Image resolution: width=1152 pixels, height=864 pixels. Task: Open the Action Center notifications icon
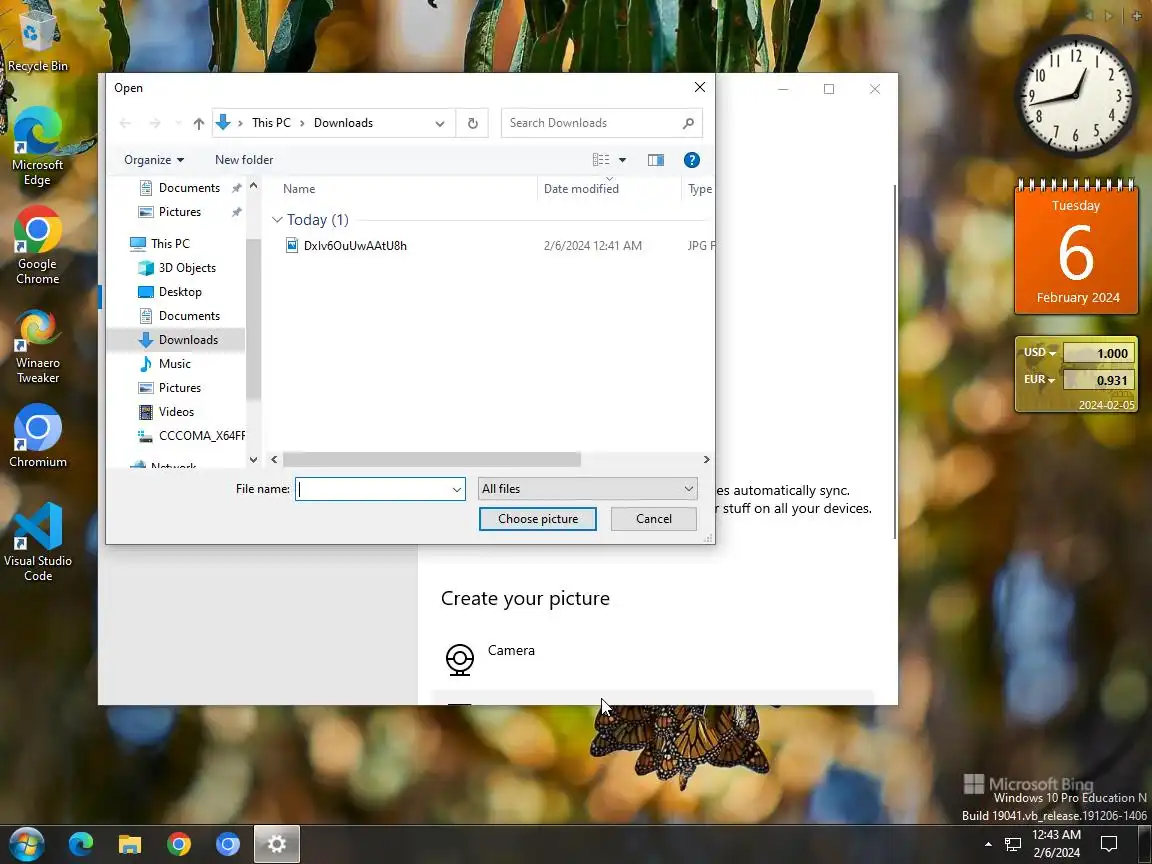point(1109,844)
